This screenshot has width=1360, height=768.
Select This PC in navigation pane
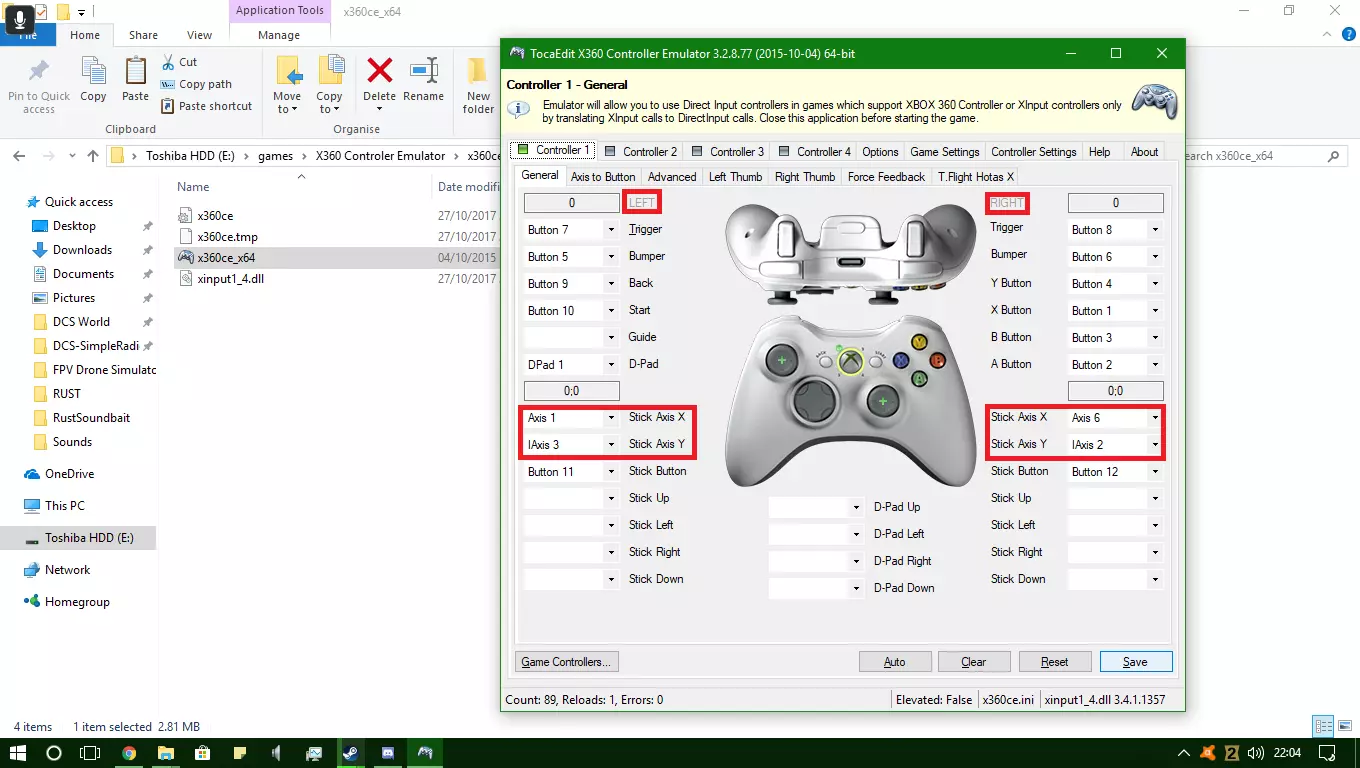pyautogui.click(x=65, y=506)
